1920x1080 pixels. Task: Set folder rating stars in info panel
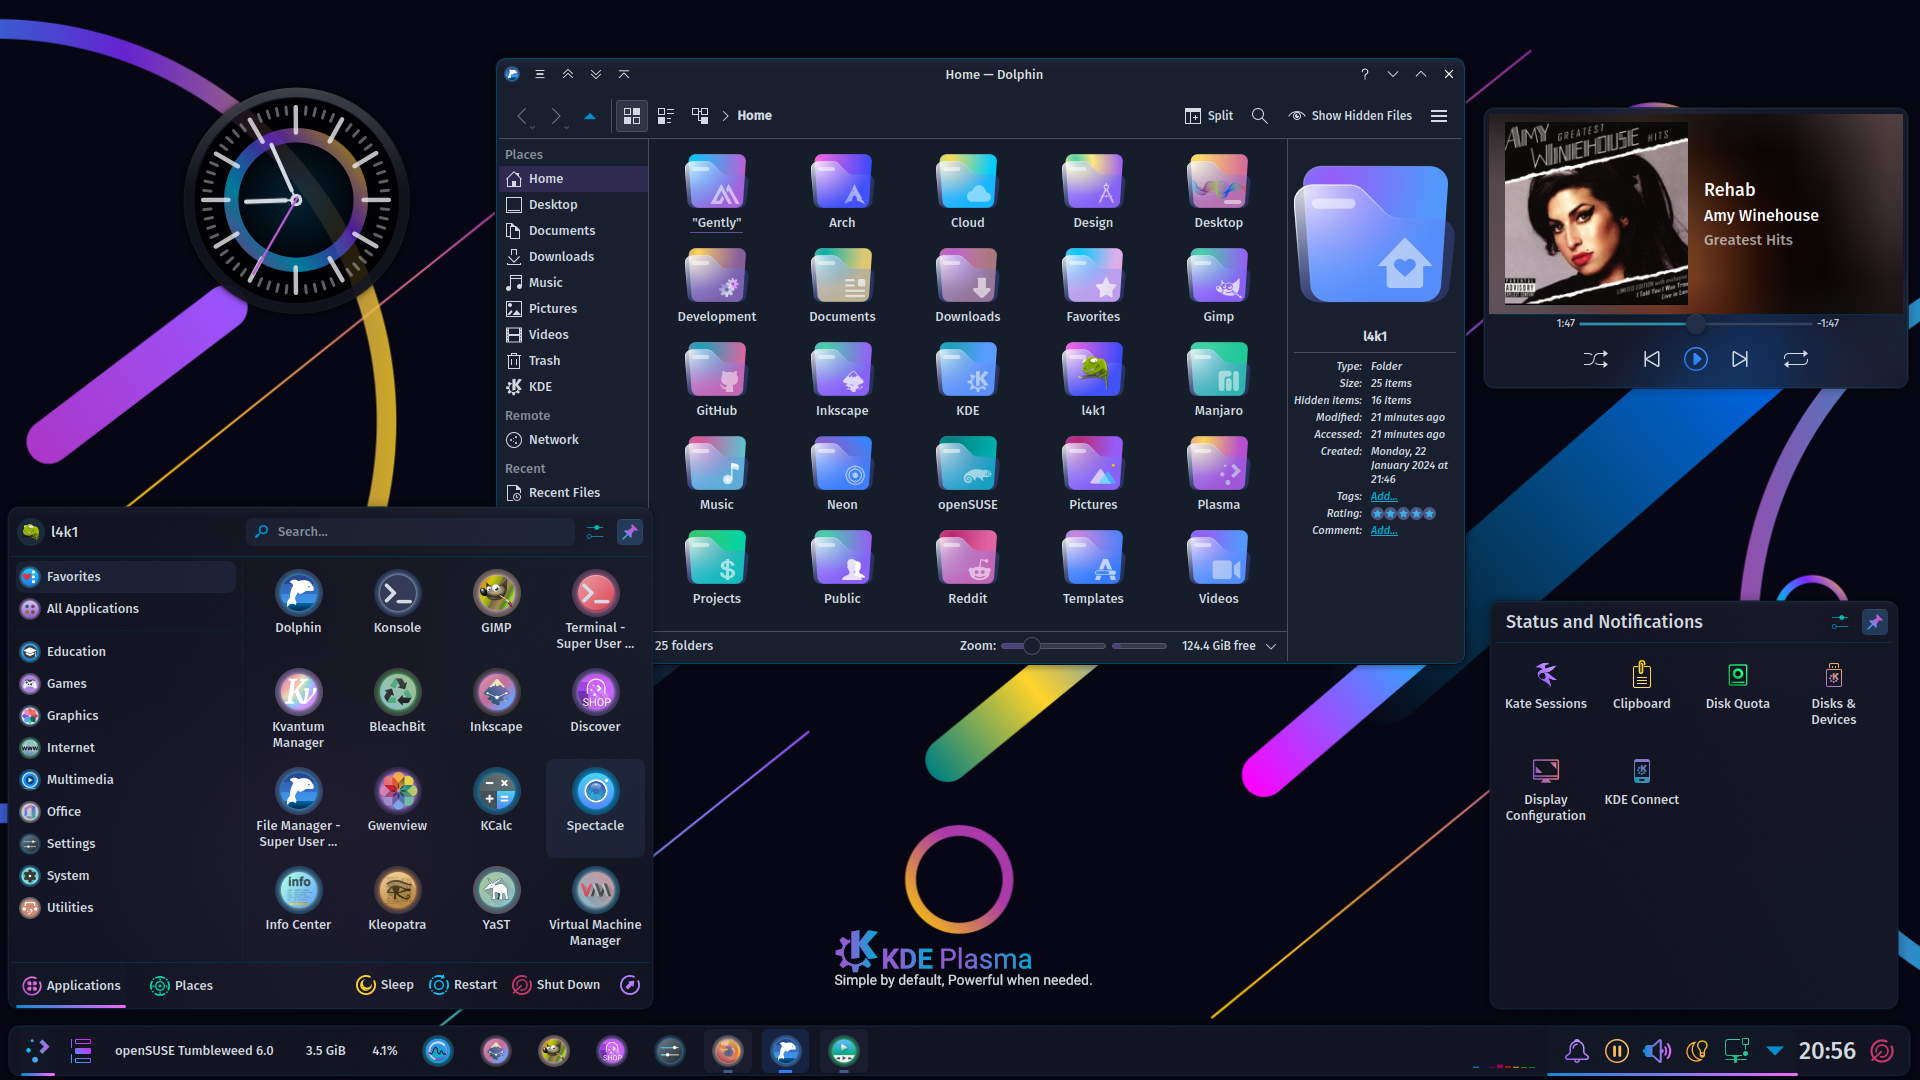tap(1403, 514)
